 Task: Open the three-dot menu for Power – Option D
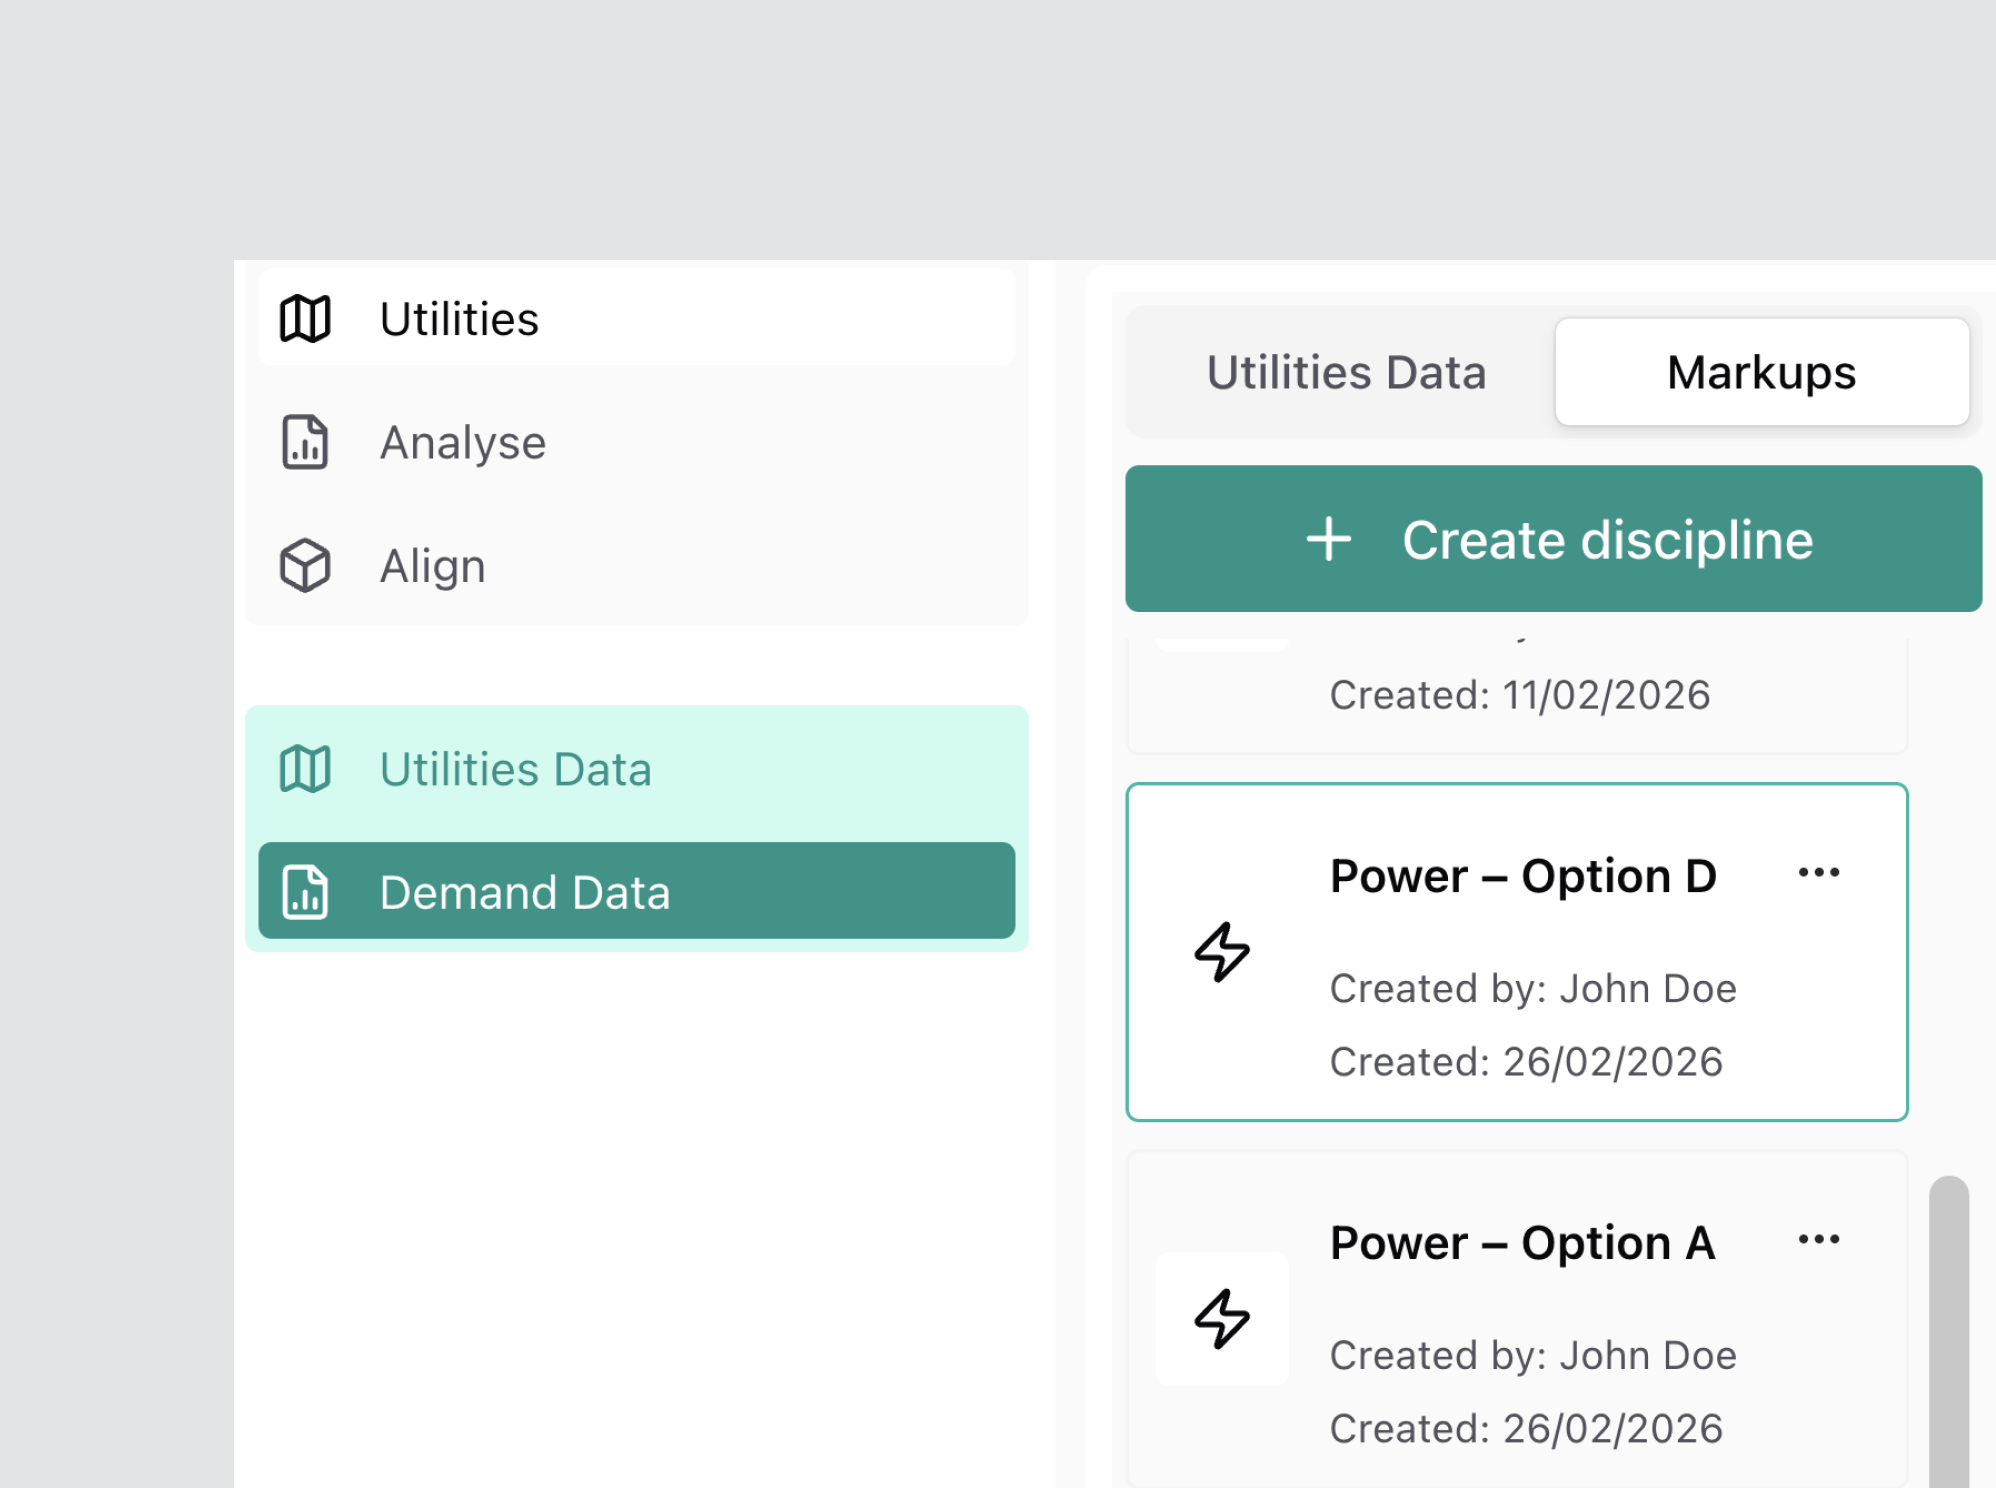click(1818, 873)
